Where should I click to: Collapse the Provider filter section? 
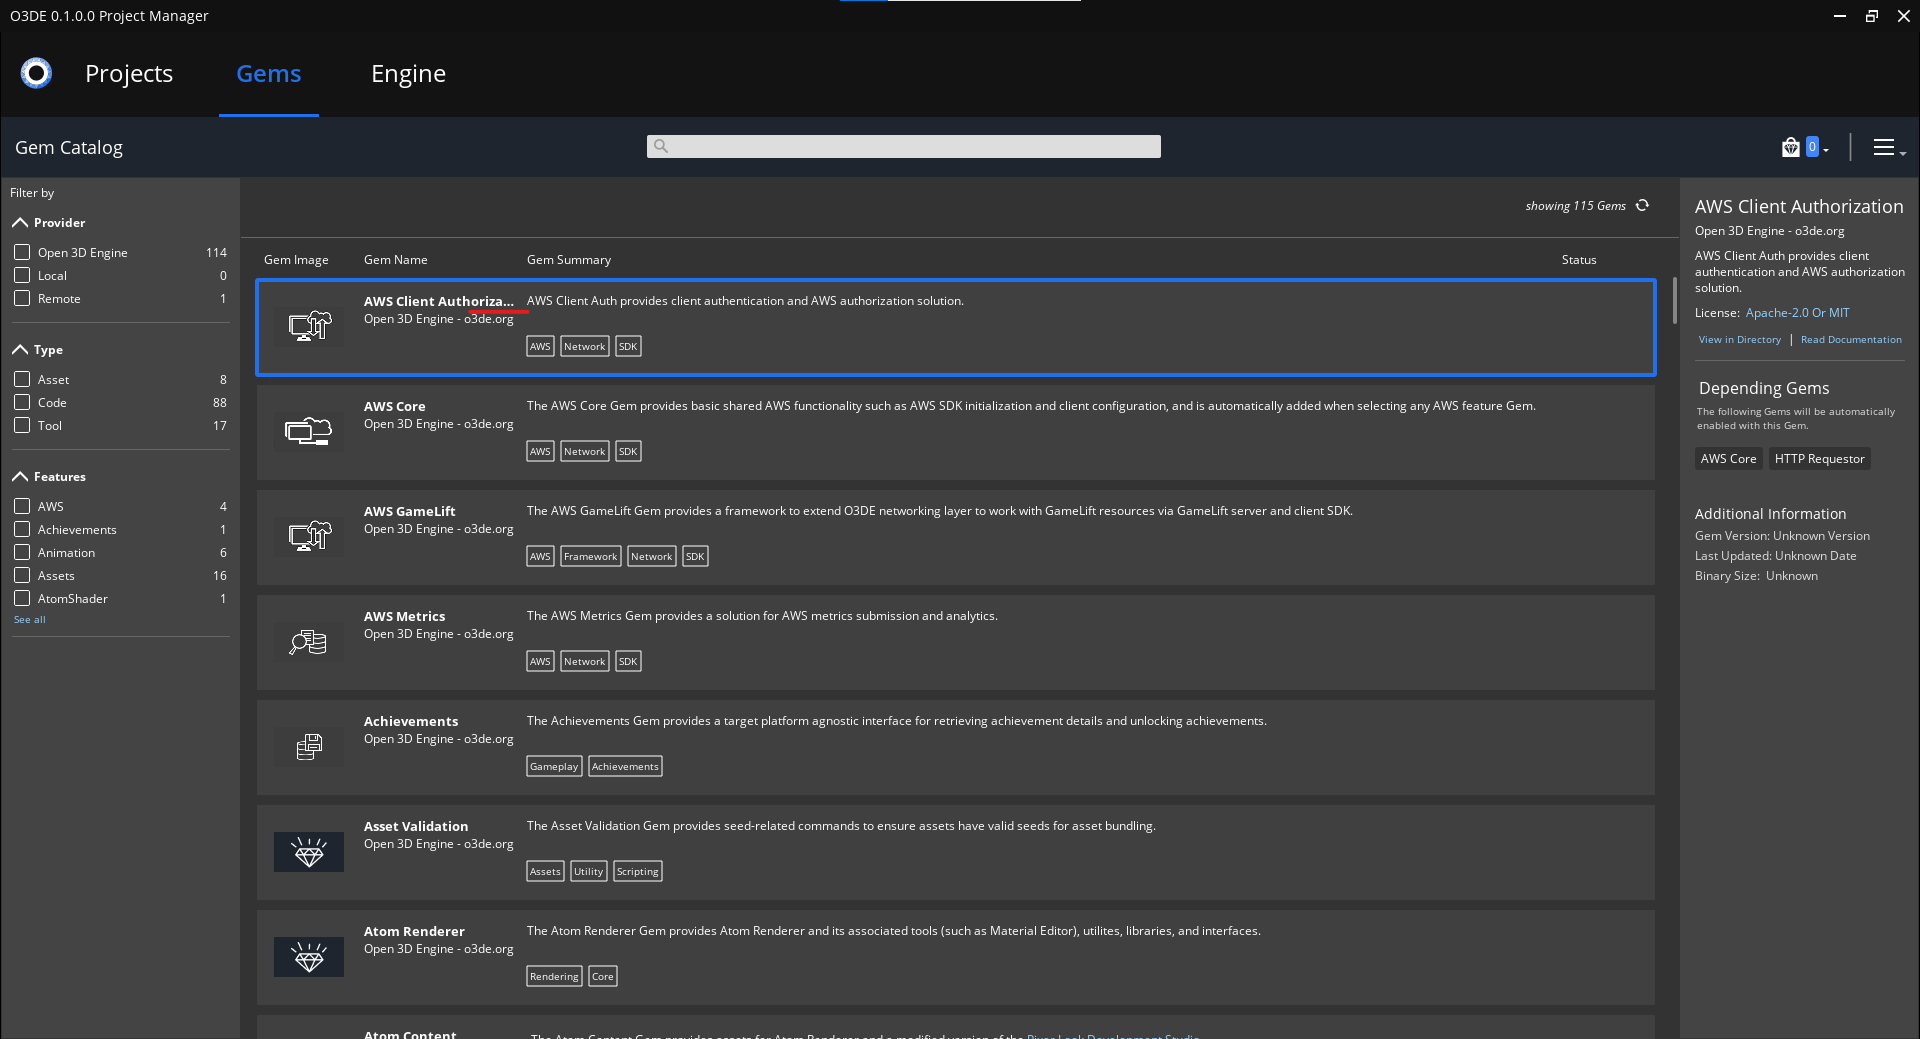(x=20, y=222)
